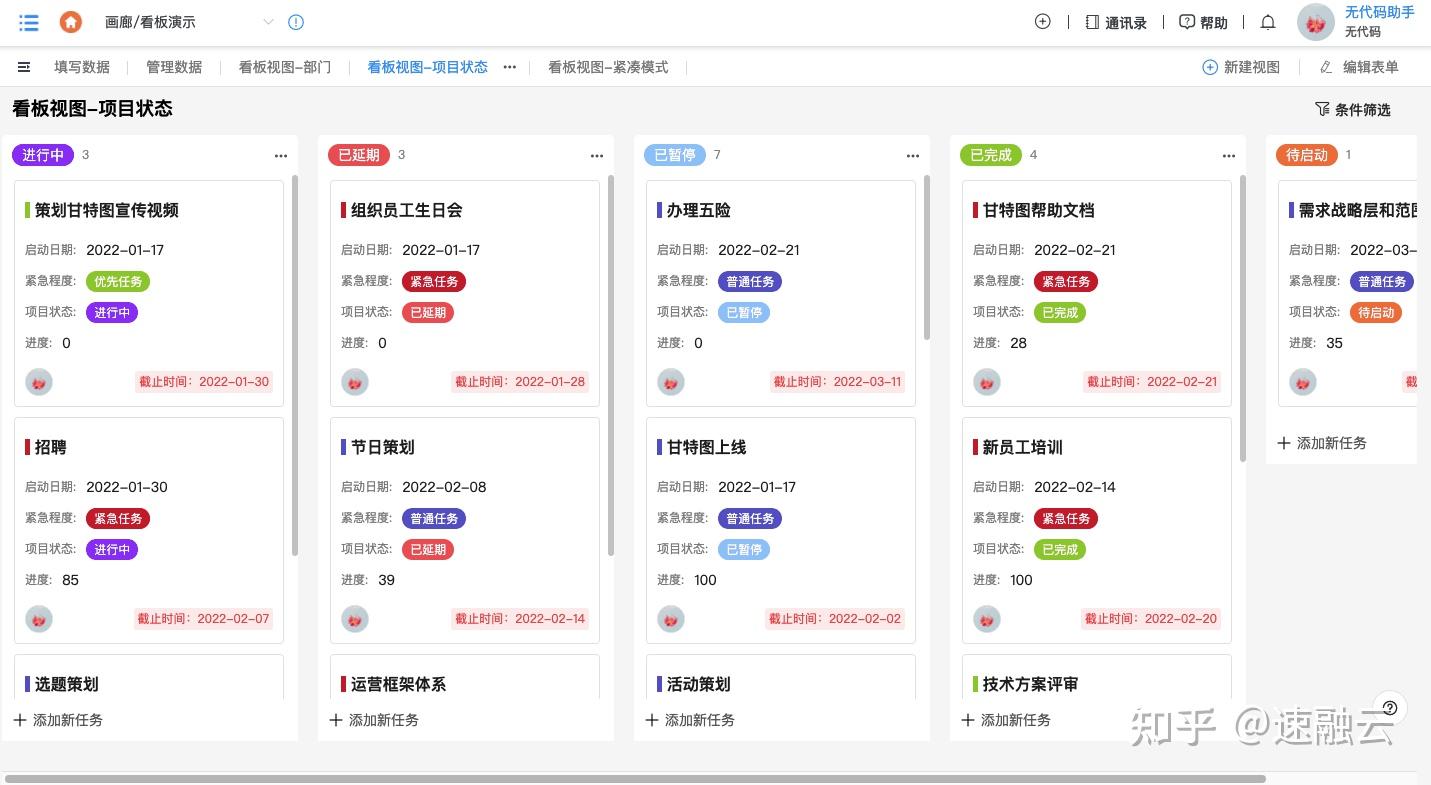Click the 进行中 column header tag
Viewport: 1431px width, 785px height.
[43, 155]
